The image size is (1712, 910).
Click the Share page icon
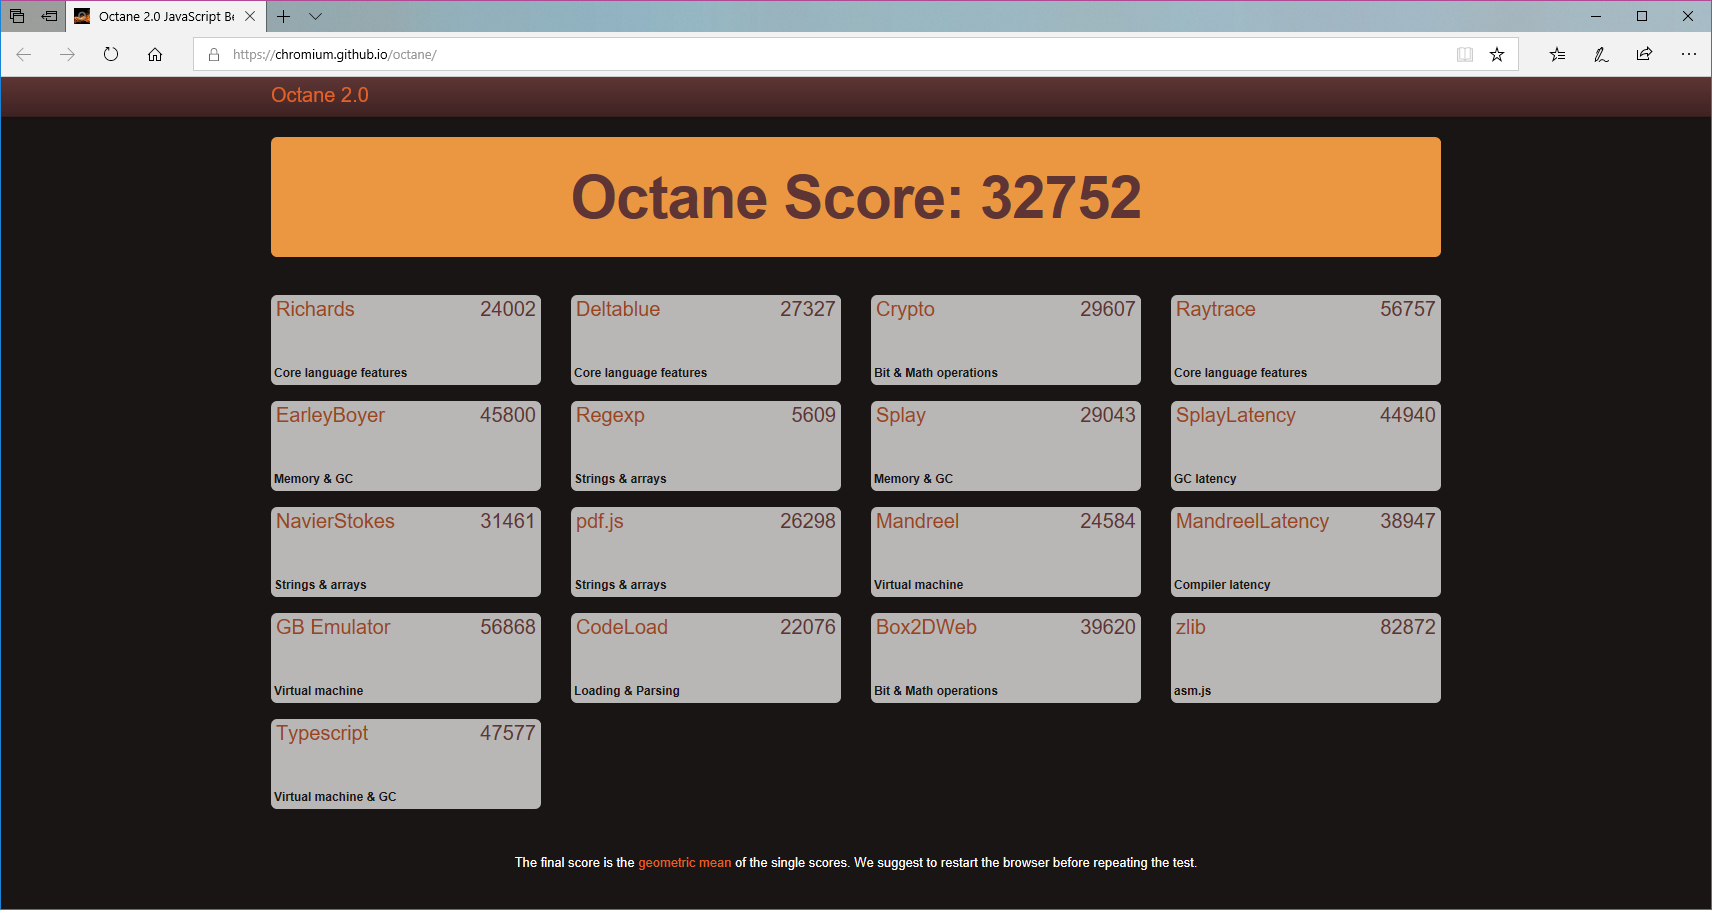click(1644, 54)
